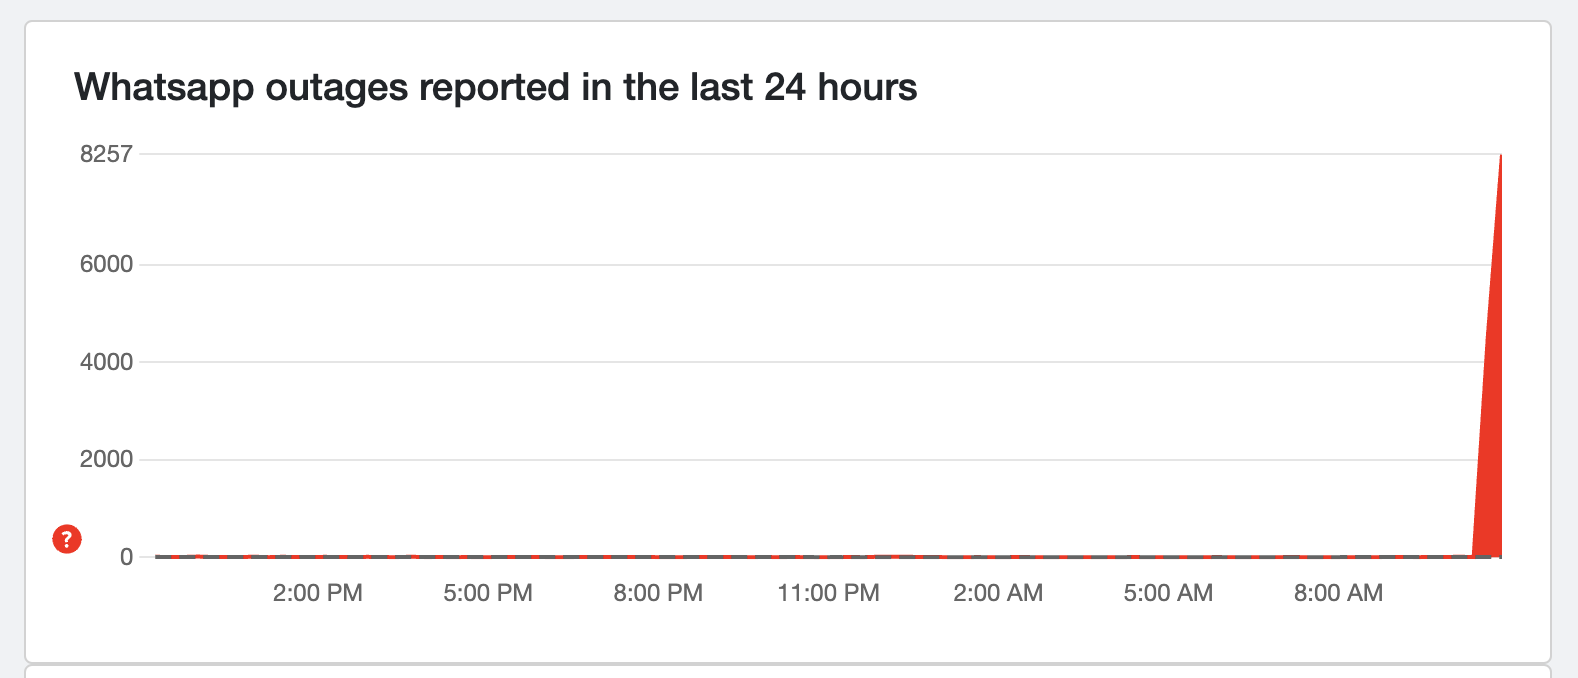Select the 8:00 AM time label
This screenshot has width=1578, height=678.
[1338, 593]
